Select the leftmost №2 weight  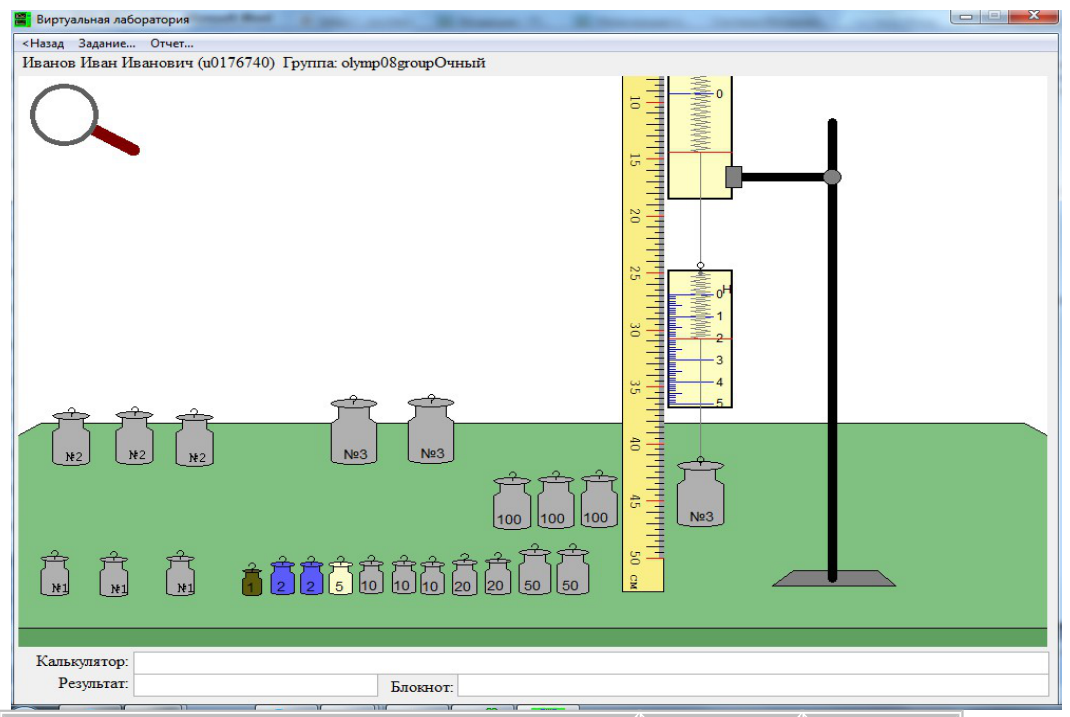71,437
